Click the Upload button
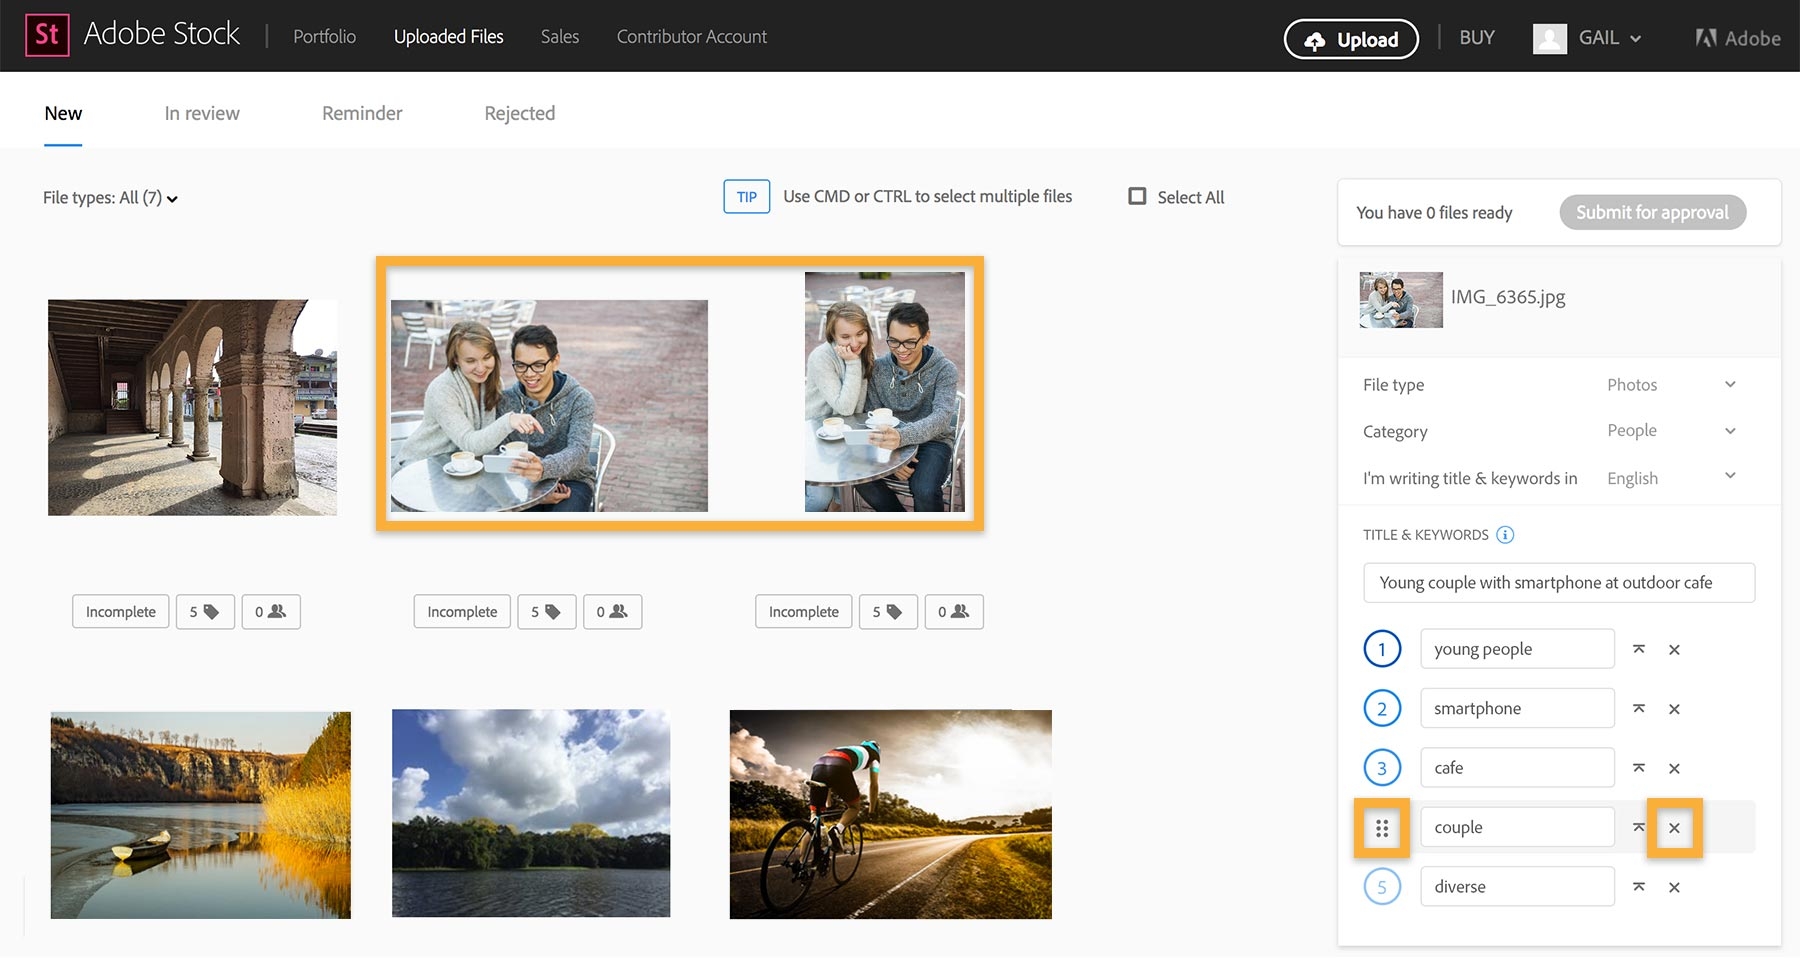1800x958 pixels. point(1350,39)
